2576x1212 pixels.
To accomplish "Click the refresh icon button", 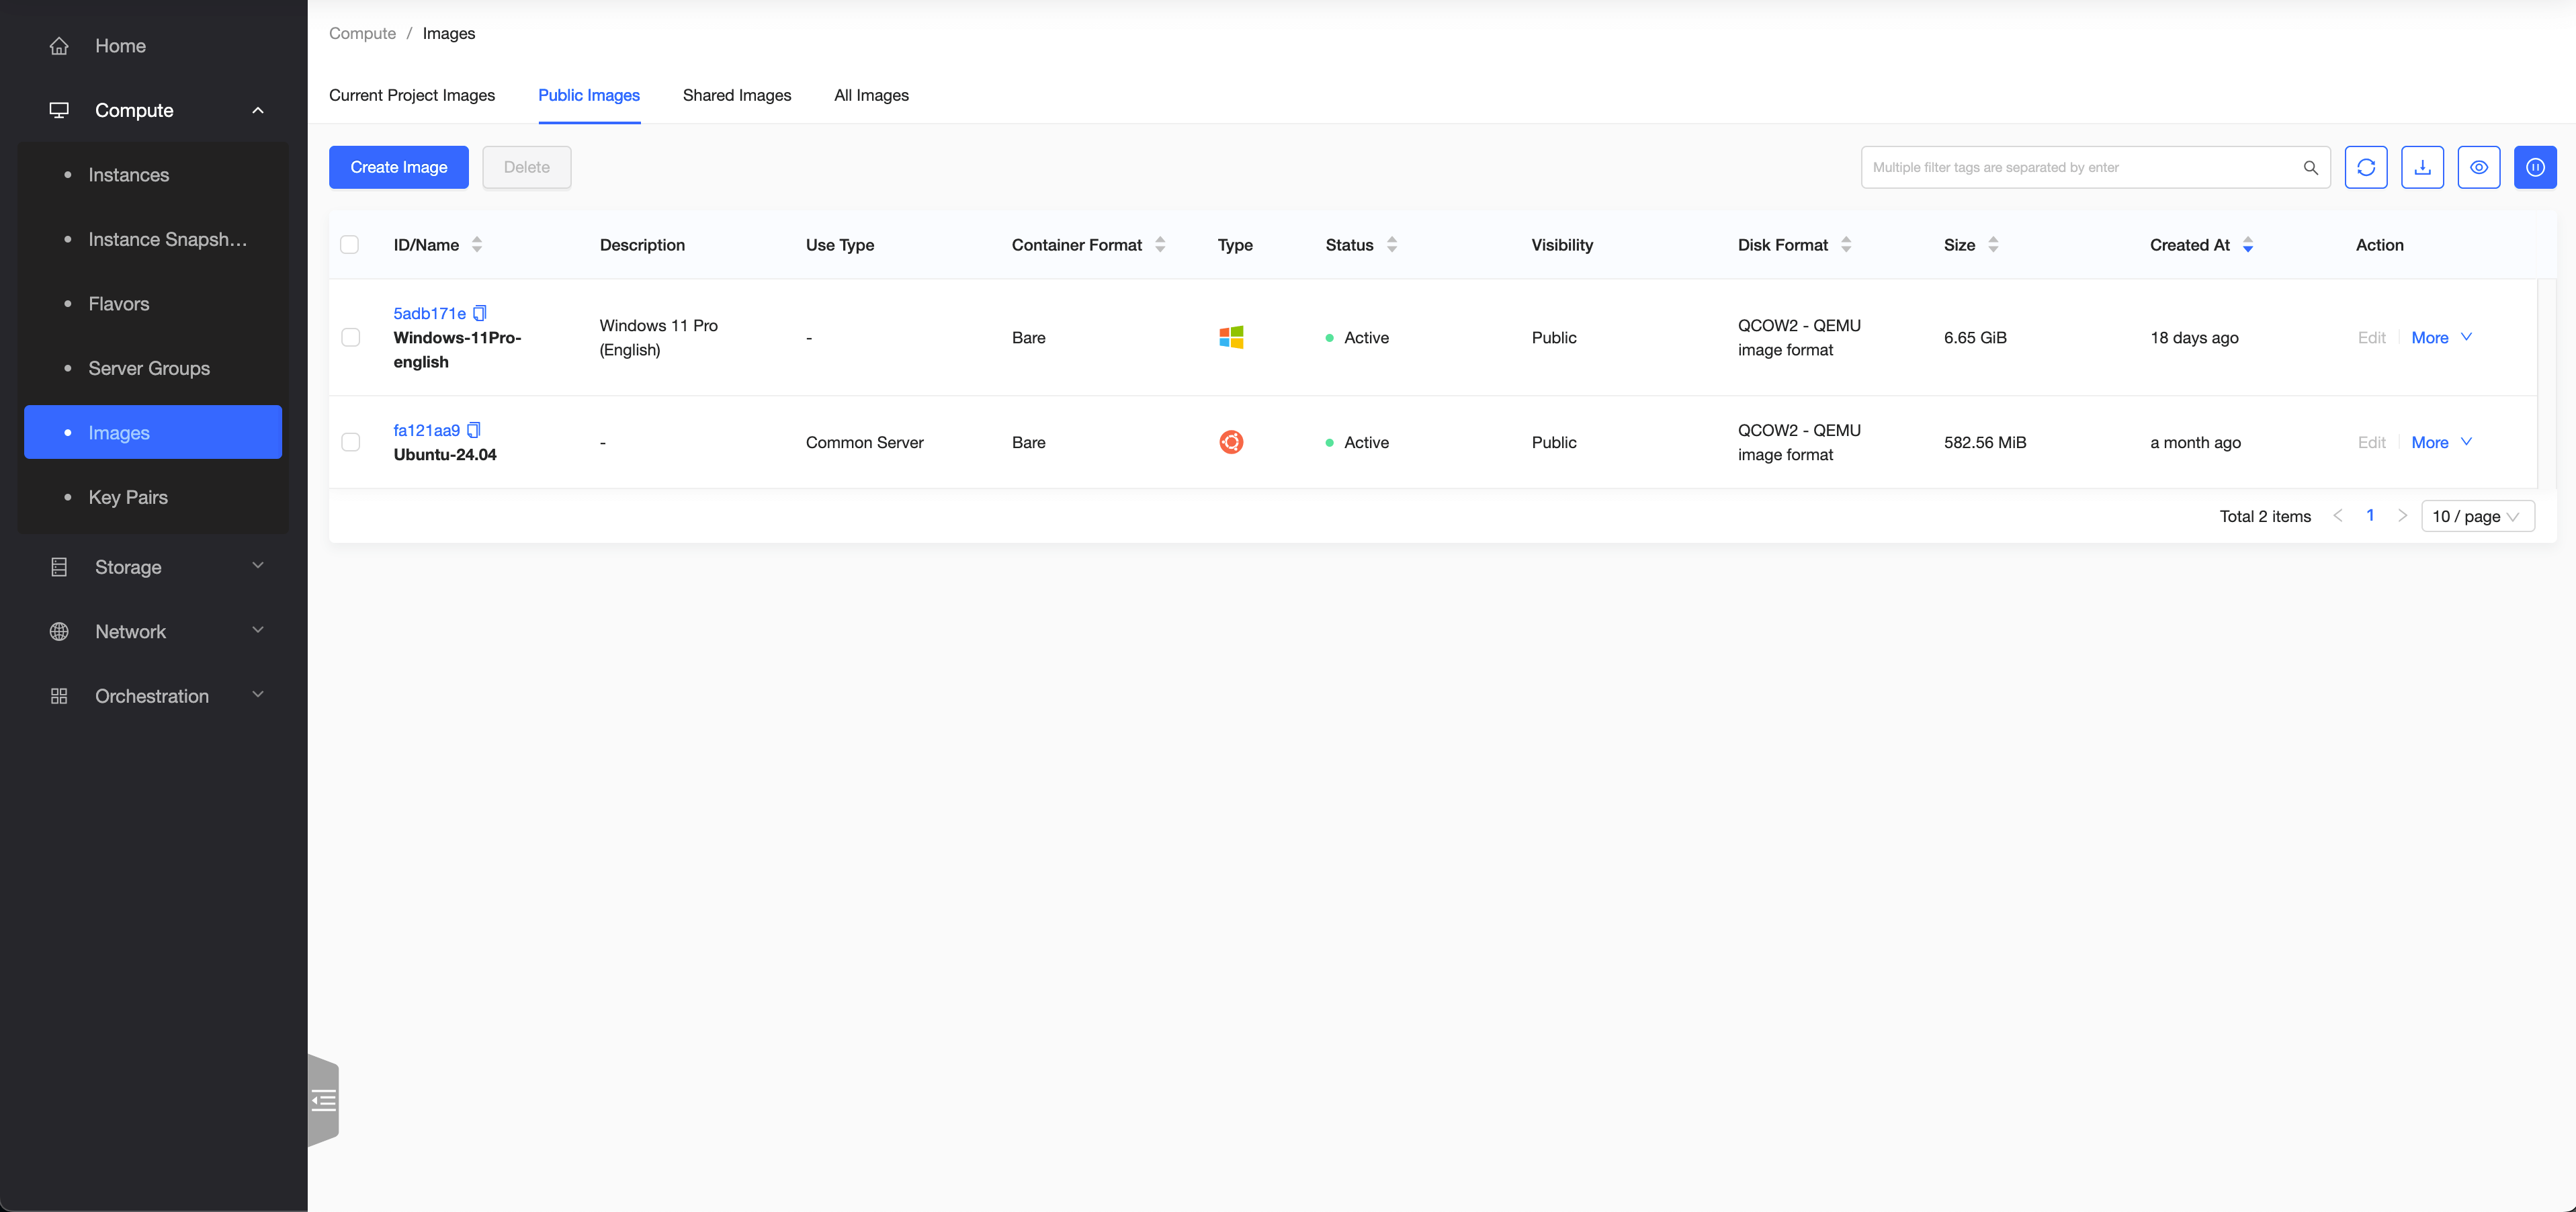I will 2365,167.
